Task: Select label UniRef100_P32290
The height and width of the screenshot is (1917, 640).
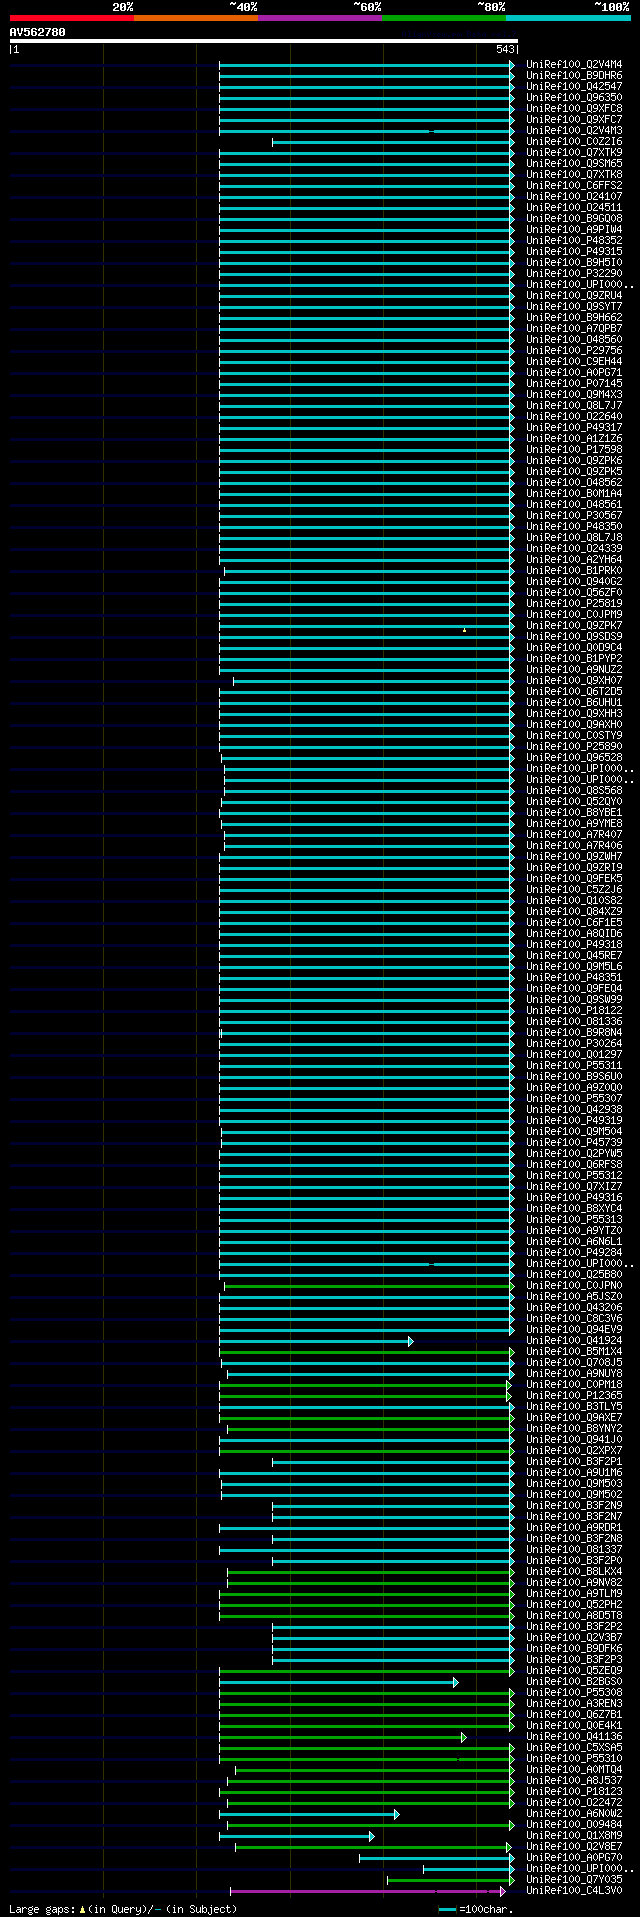Action: [x=574, y=273]
